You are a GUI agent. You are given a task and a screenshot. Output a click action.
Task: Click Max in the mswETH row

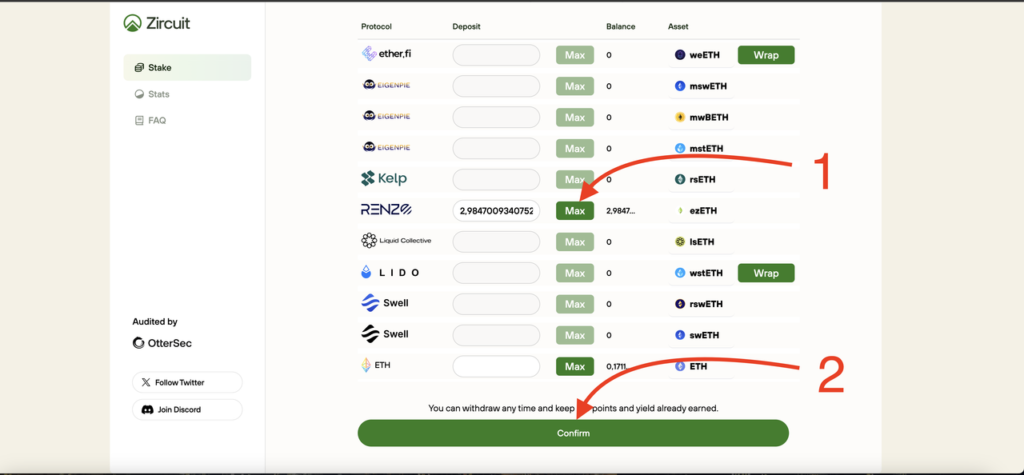coord(575,86)
